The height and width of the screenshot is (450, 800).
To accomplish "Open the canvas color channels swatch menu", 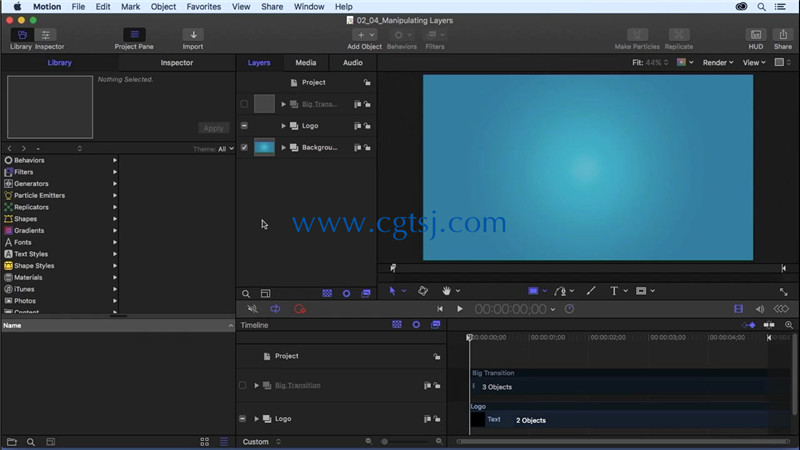I will point(685,63).
